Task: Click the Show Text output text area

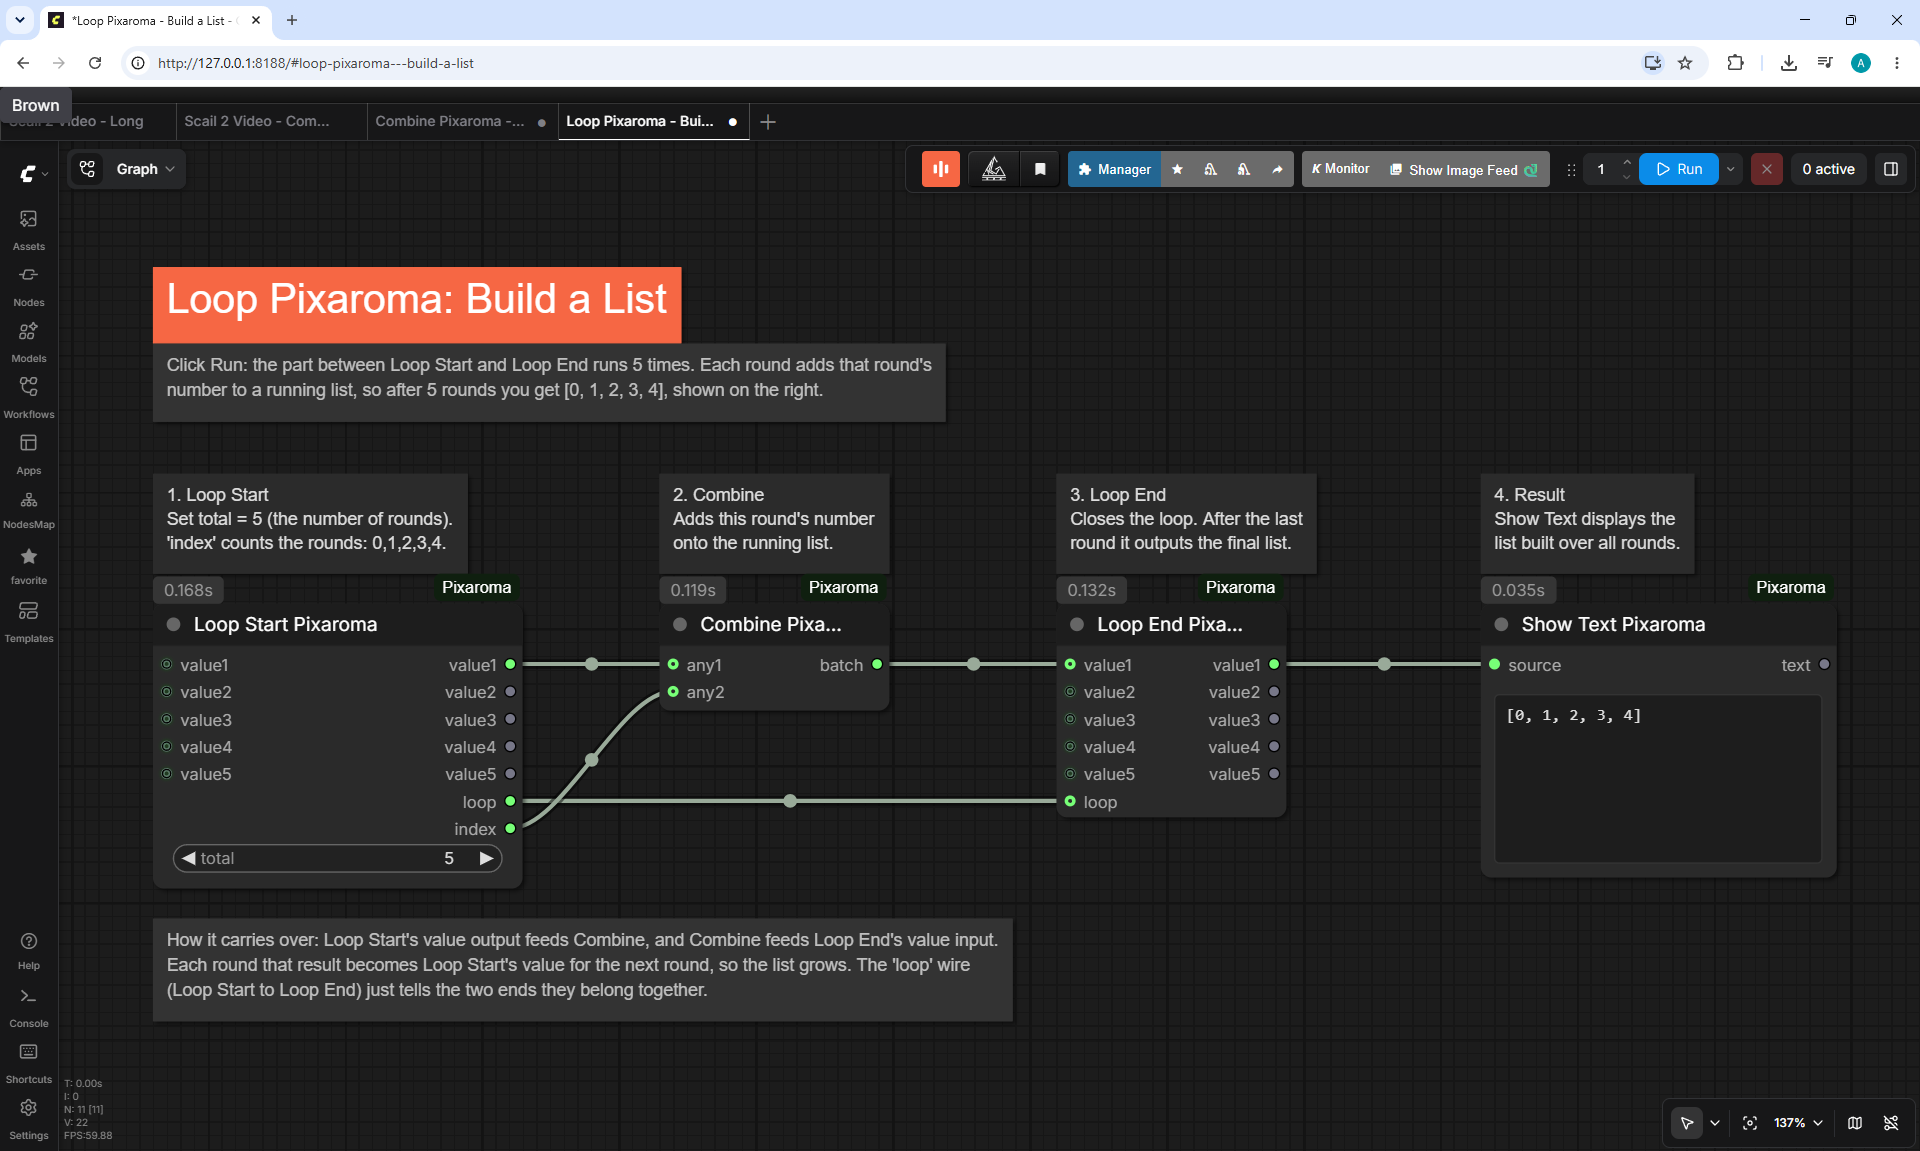Action: tap(1657, 778)
